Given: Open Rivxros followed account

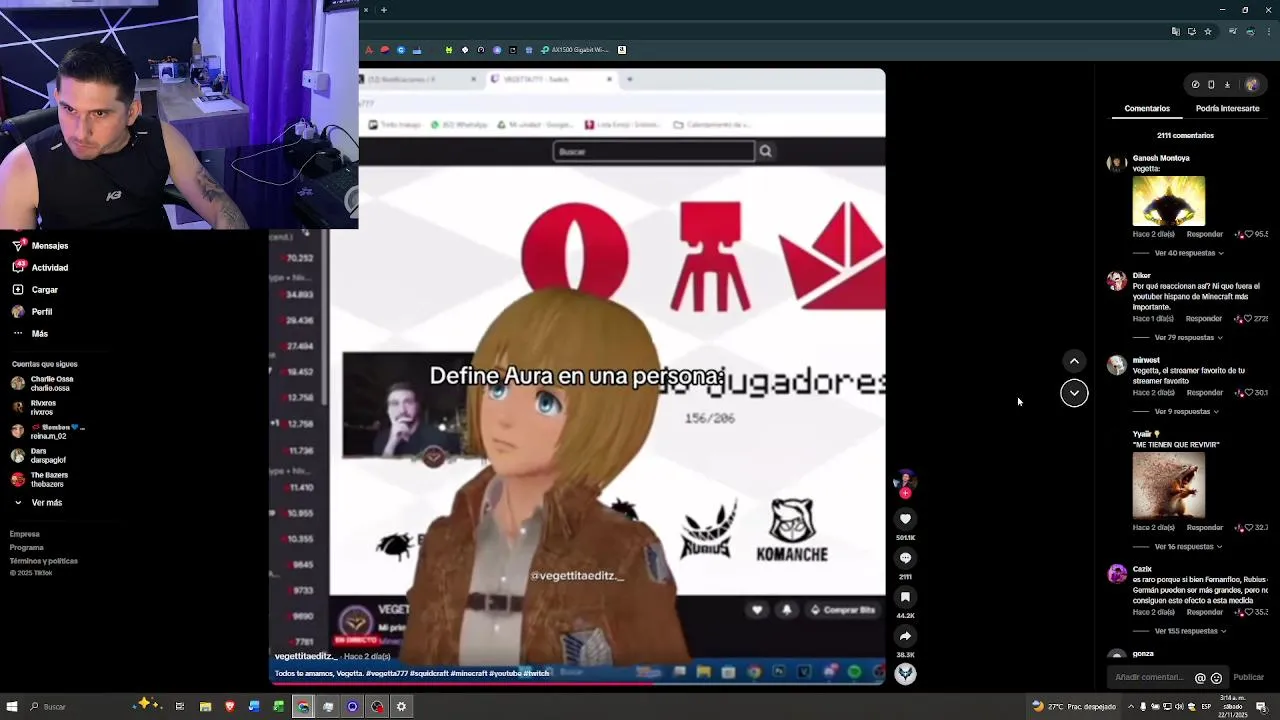Looking at the screenshot, I should point(35,408).
